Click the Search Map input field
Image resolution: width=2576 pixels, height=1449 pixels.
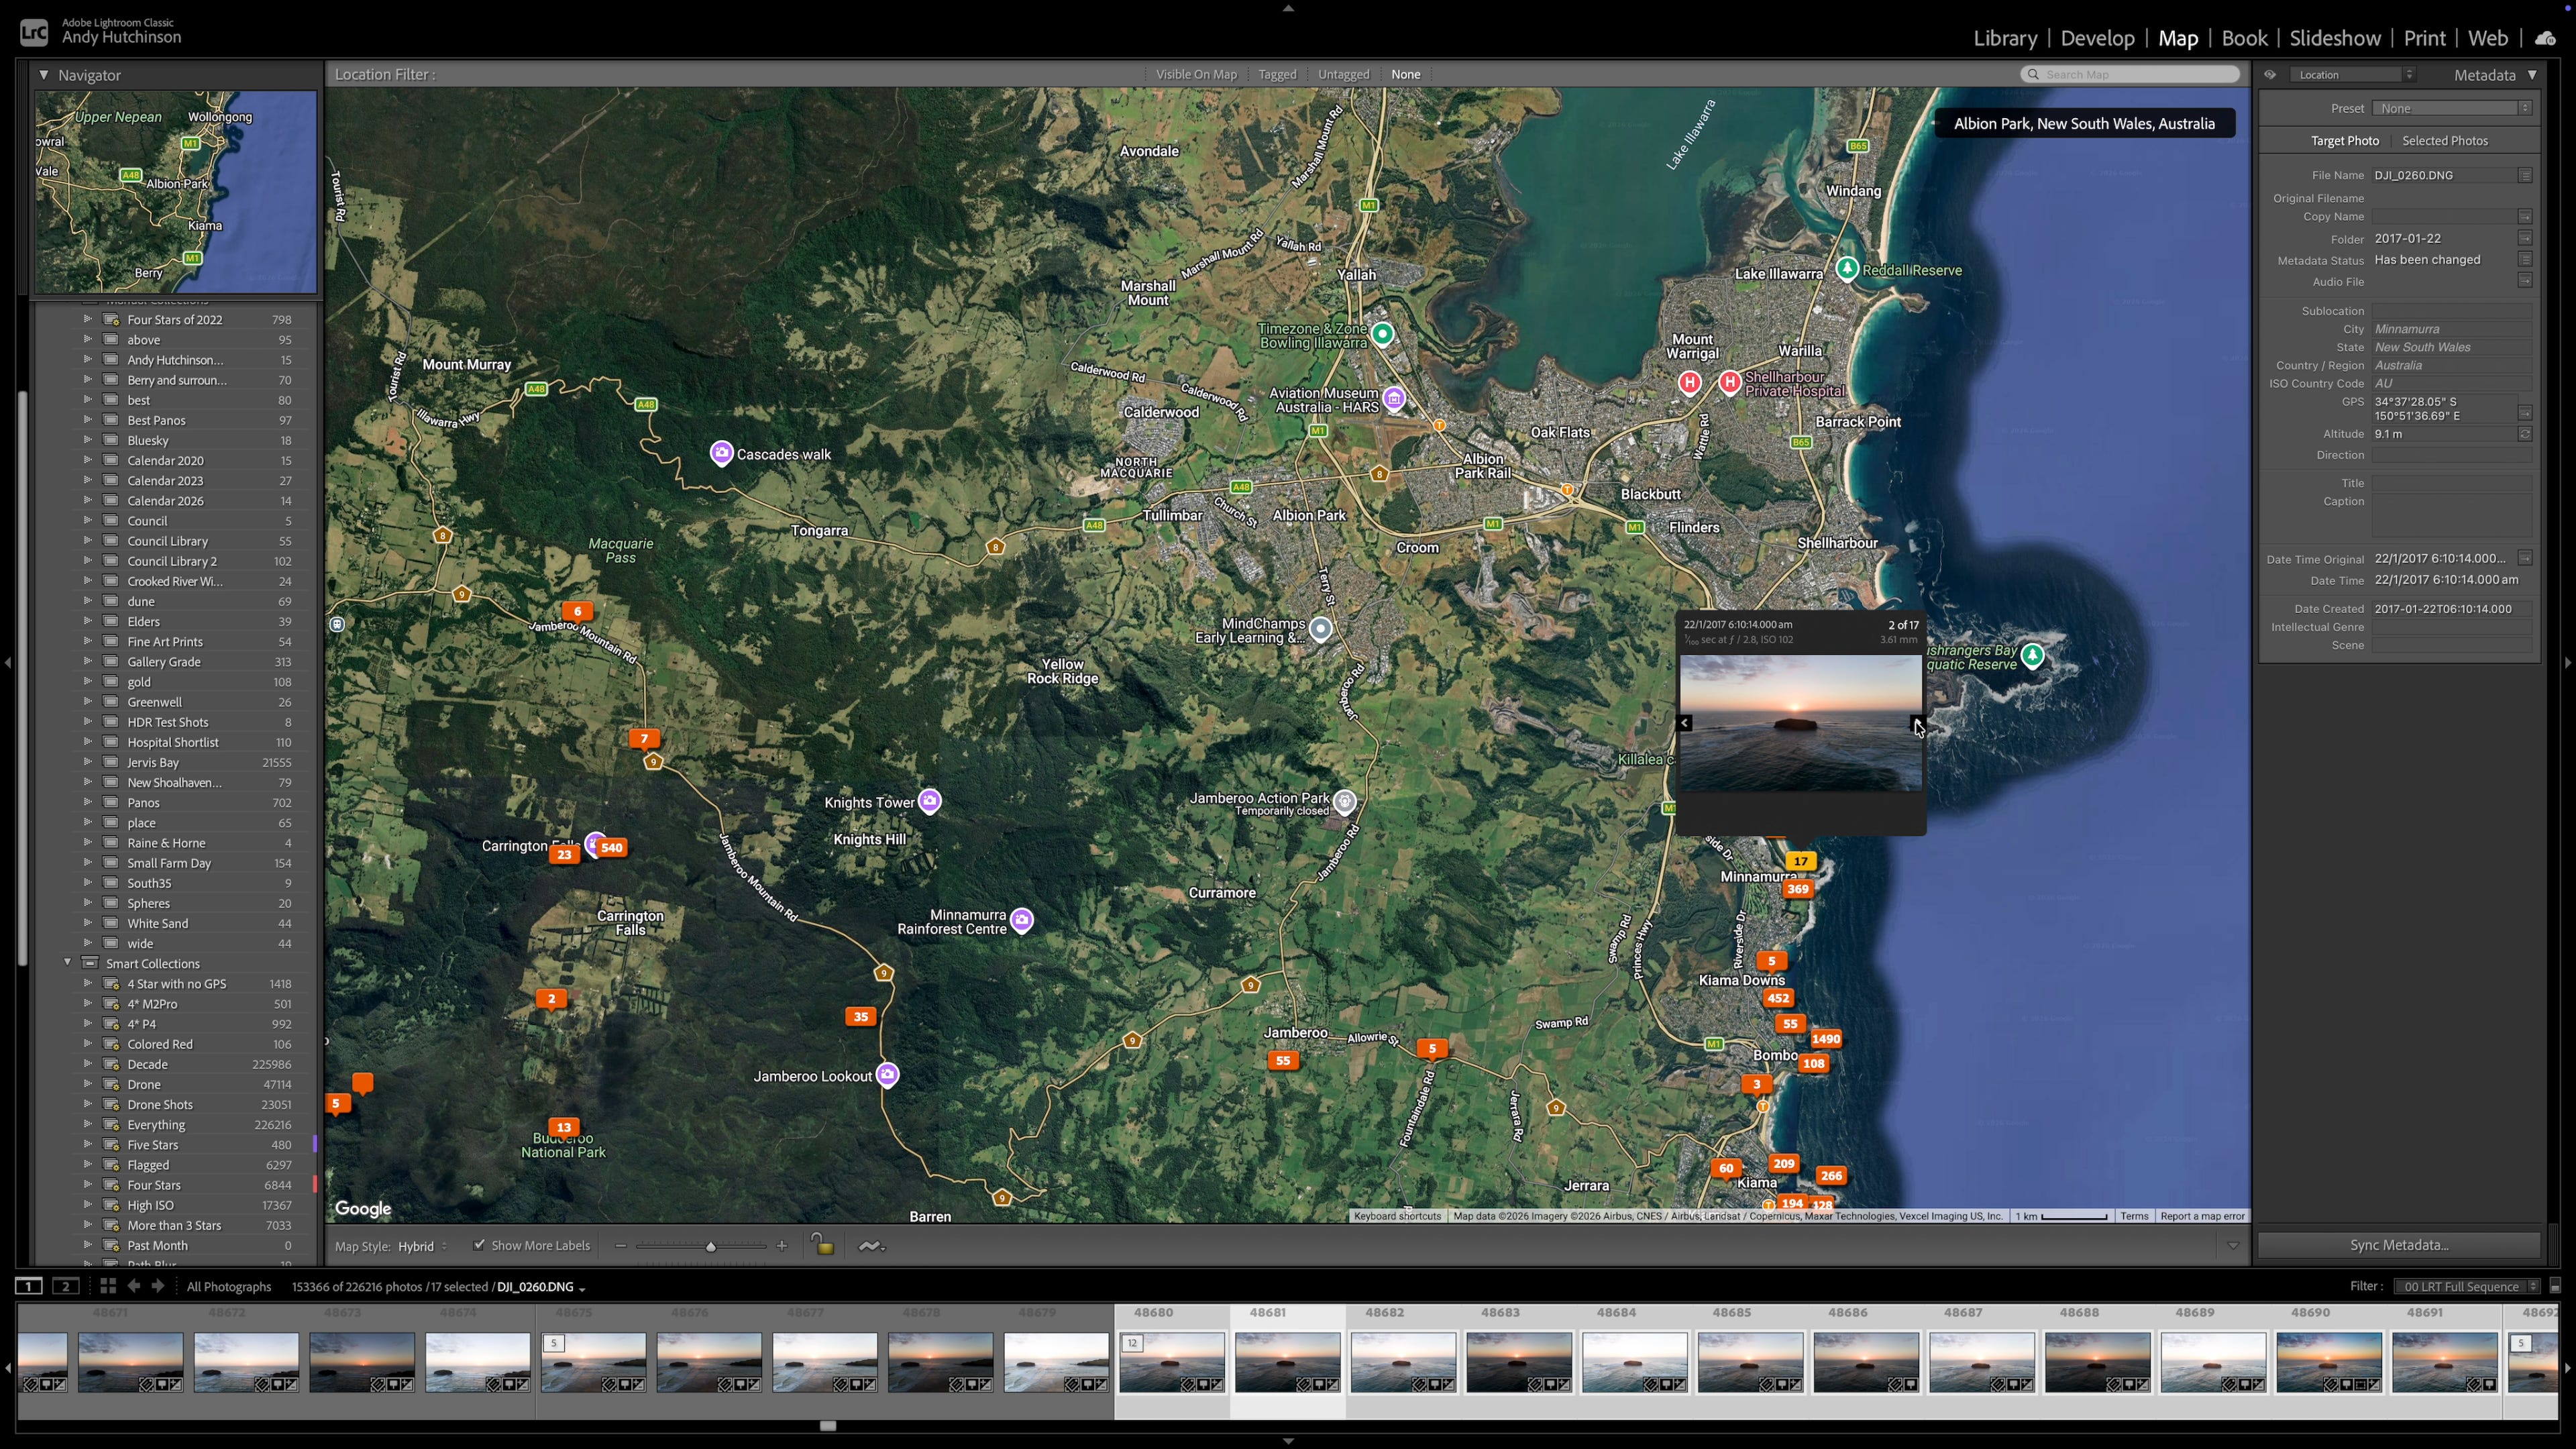click(2130, 74)
